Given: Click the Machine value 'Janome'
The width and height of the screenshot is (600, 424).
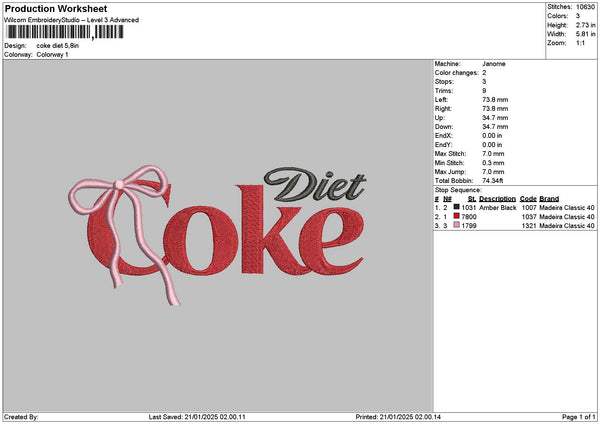Looking at the screenshot, I should click(x=494, y=64).
